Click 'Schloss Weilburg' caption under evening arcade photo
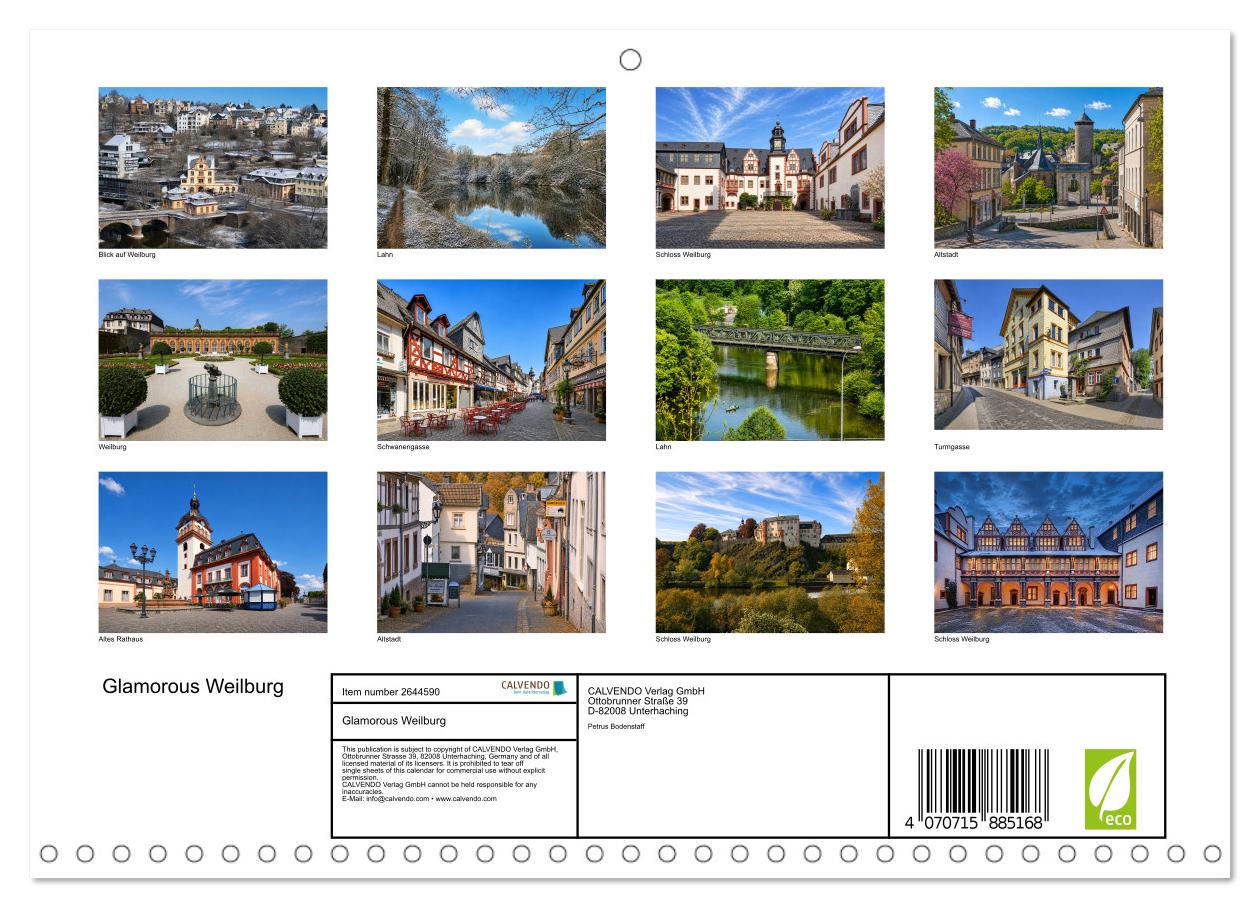1260x908 pixels. (x=961, y=639)
